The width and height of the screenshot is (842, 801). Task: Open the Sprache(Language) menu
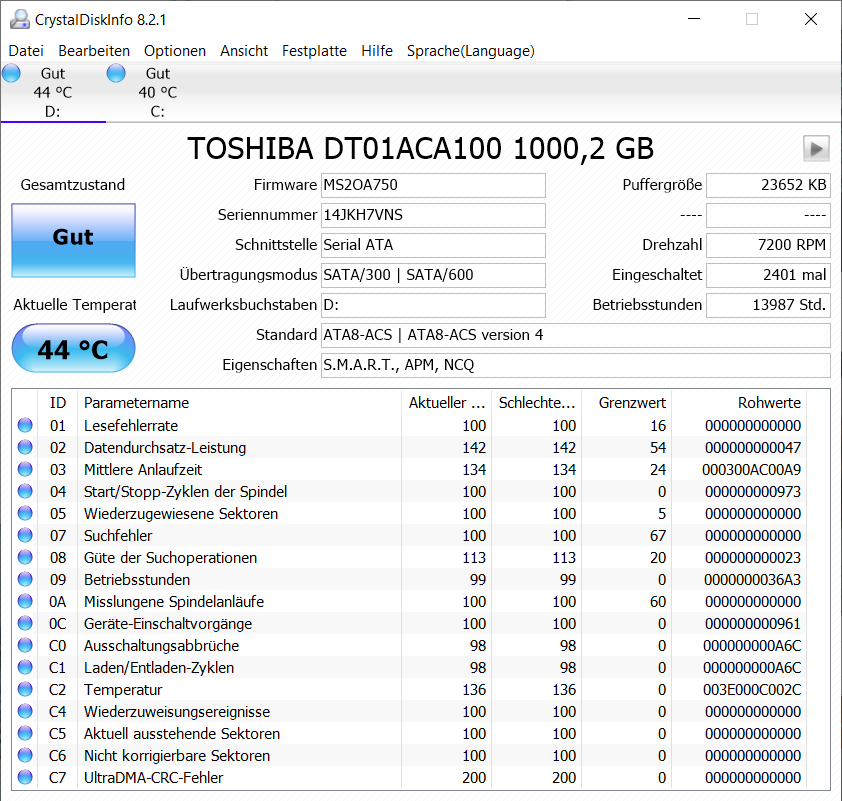pyautogui.click(x=470, y=51)
